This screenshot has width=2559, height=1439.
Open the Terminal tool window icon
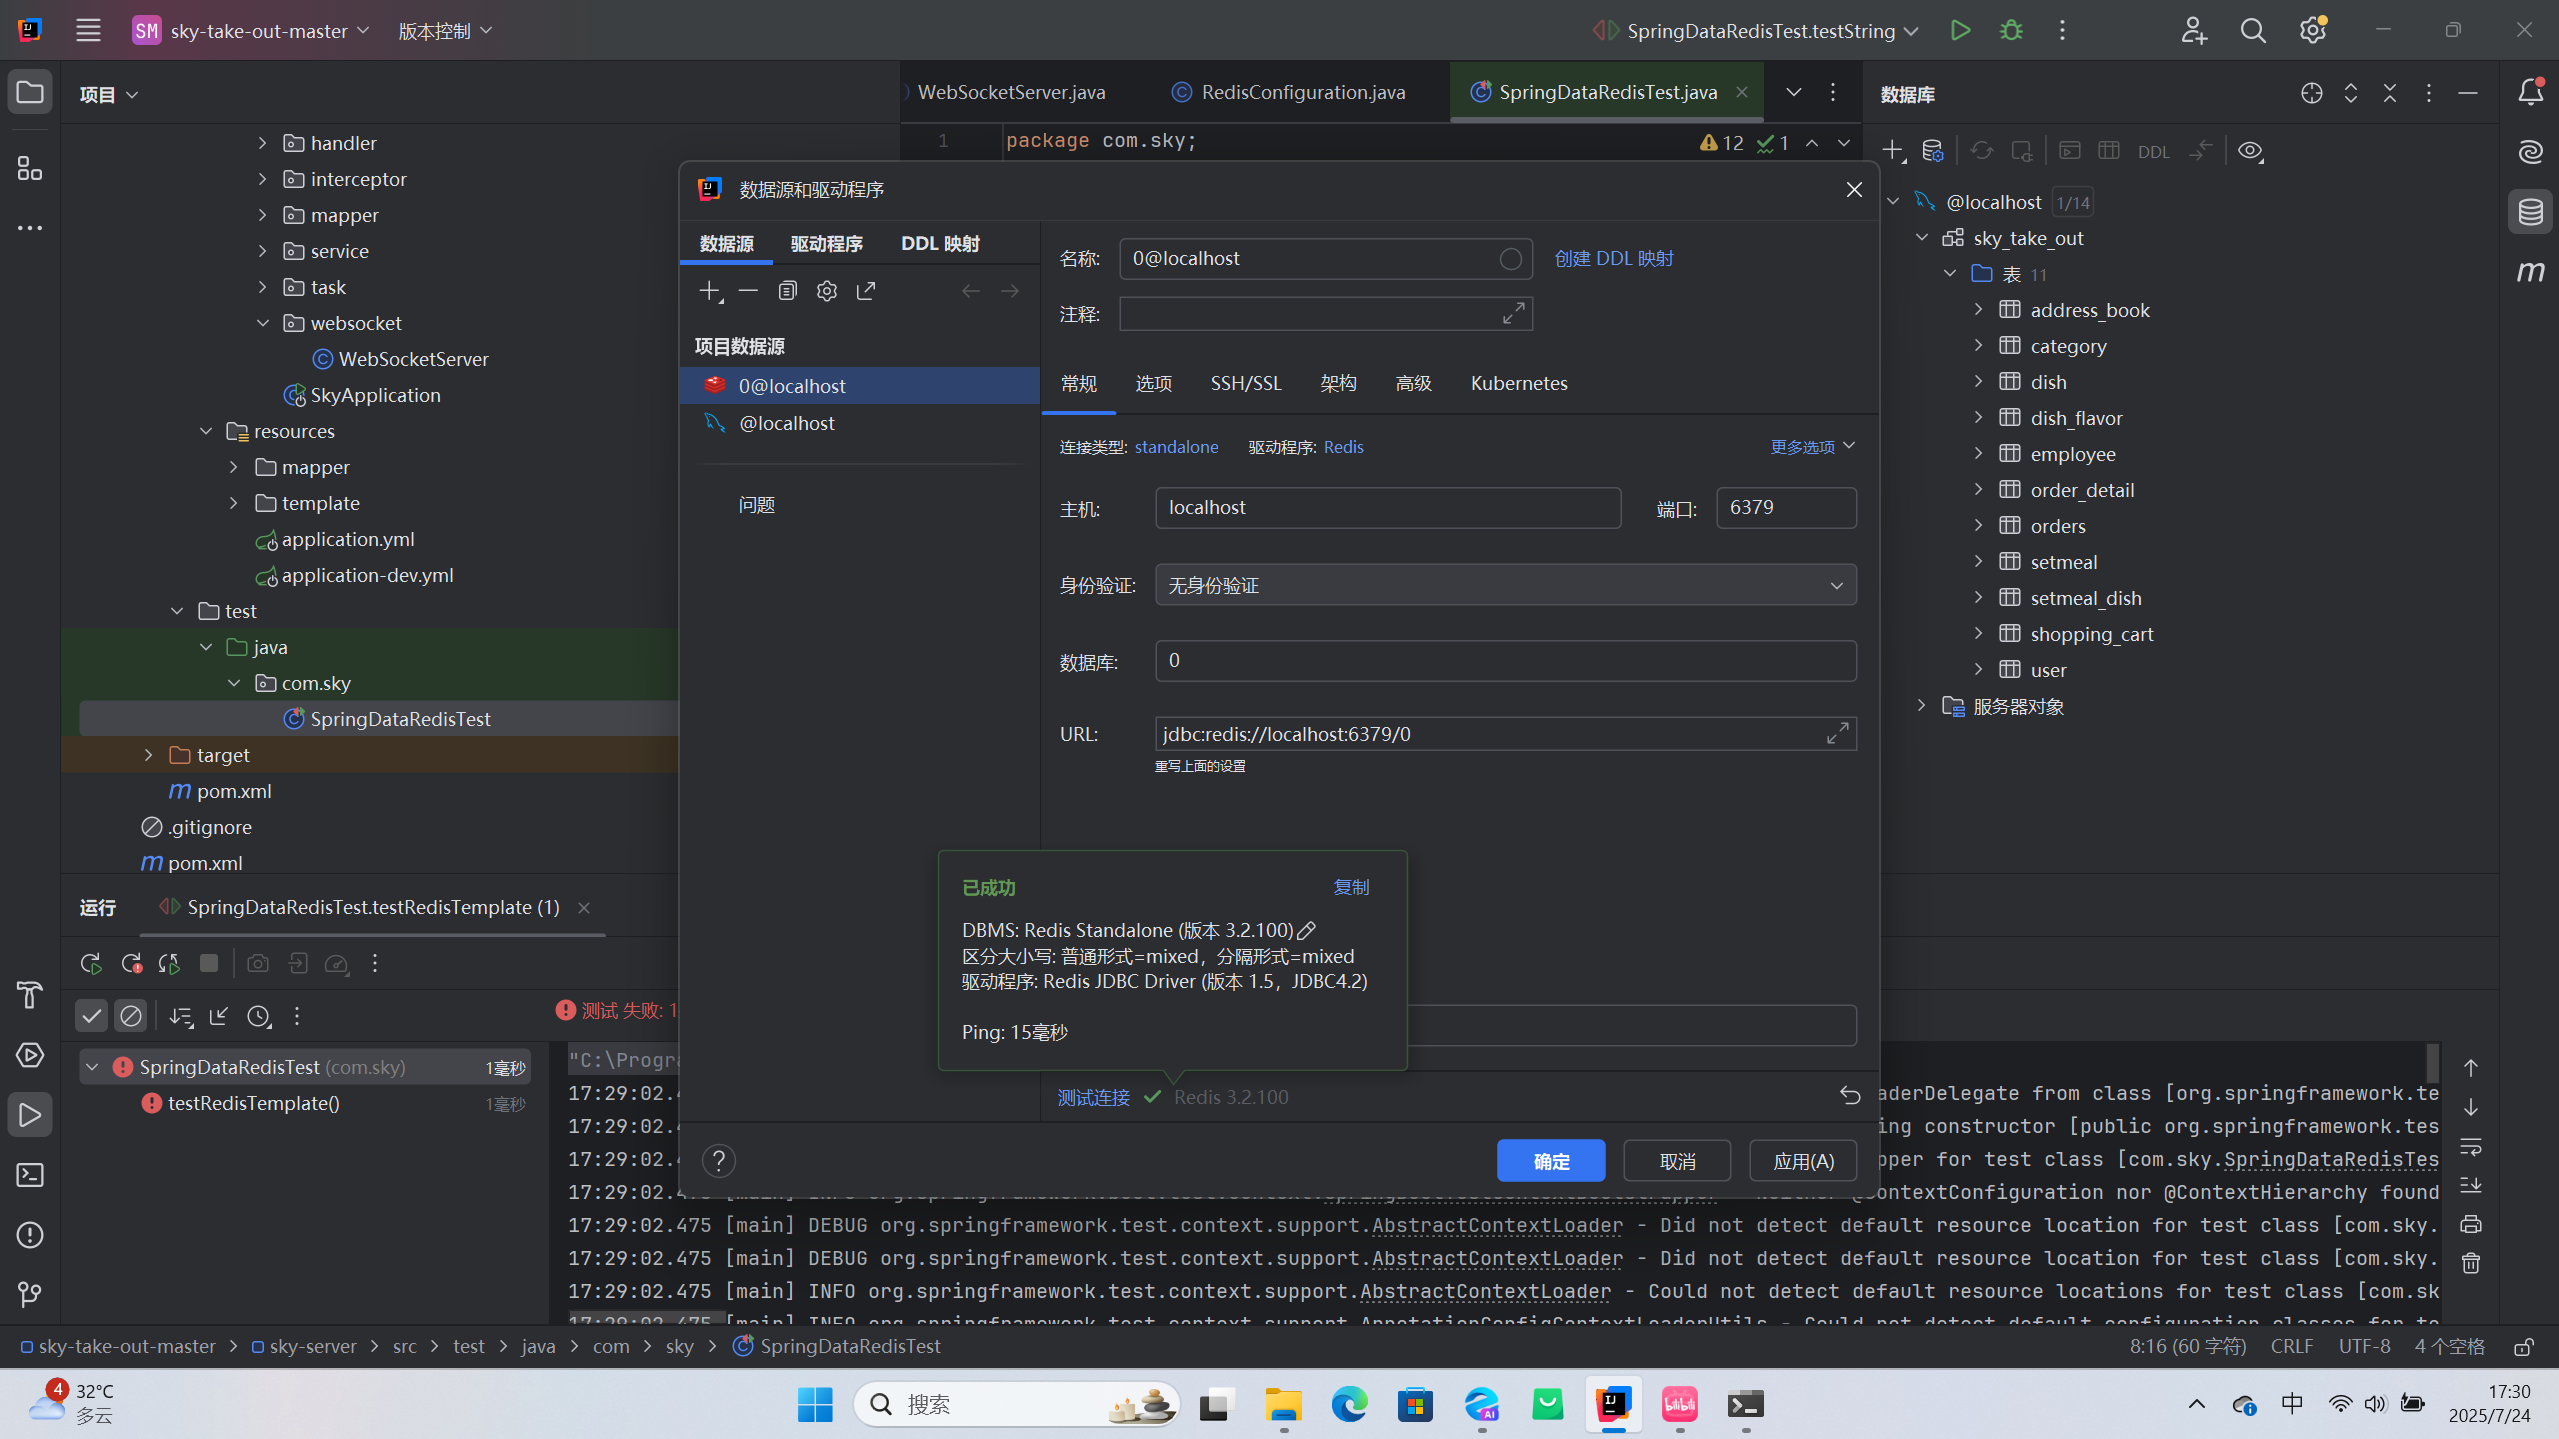(30, 1175)
